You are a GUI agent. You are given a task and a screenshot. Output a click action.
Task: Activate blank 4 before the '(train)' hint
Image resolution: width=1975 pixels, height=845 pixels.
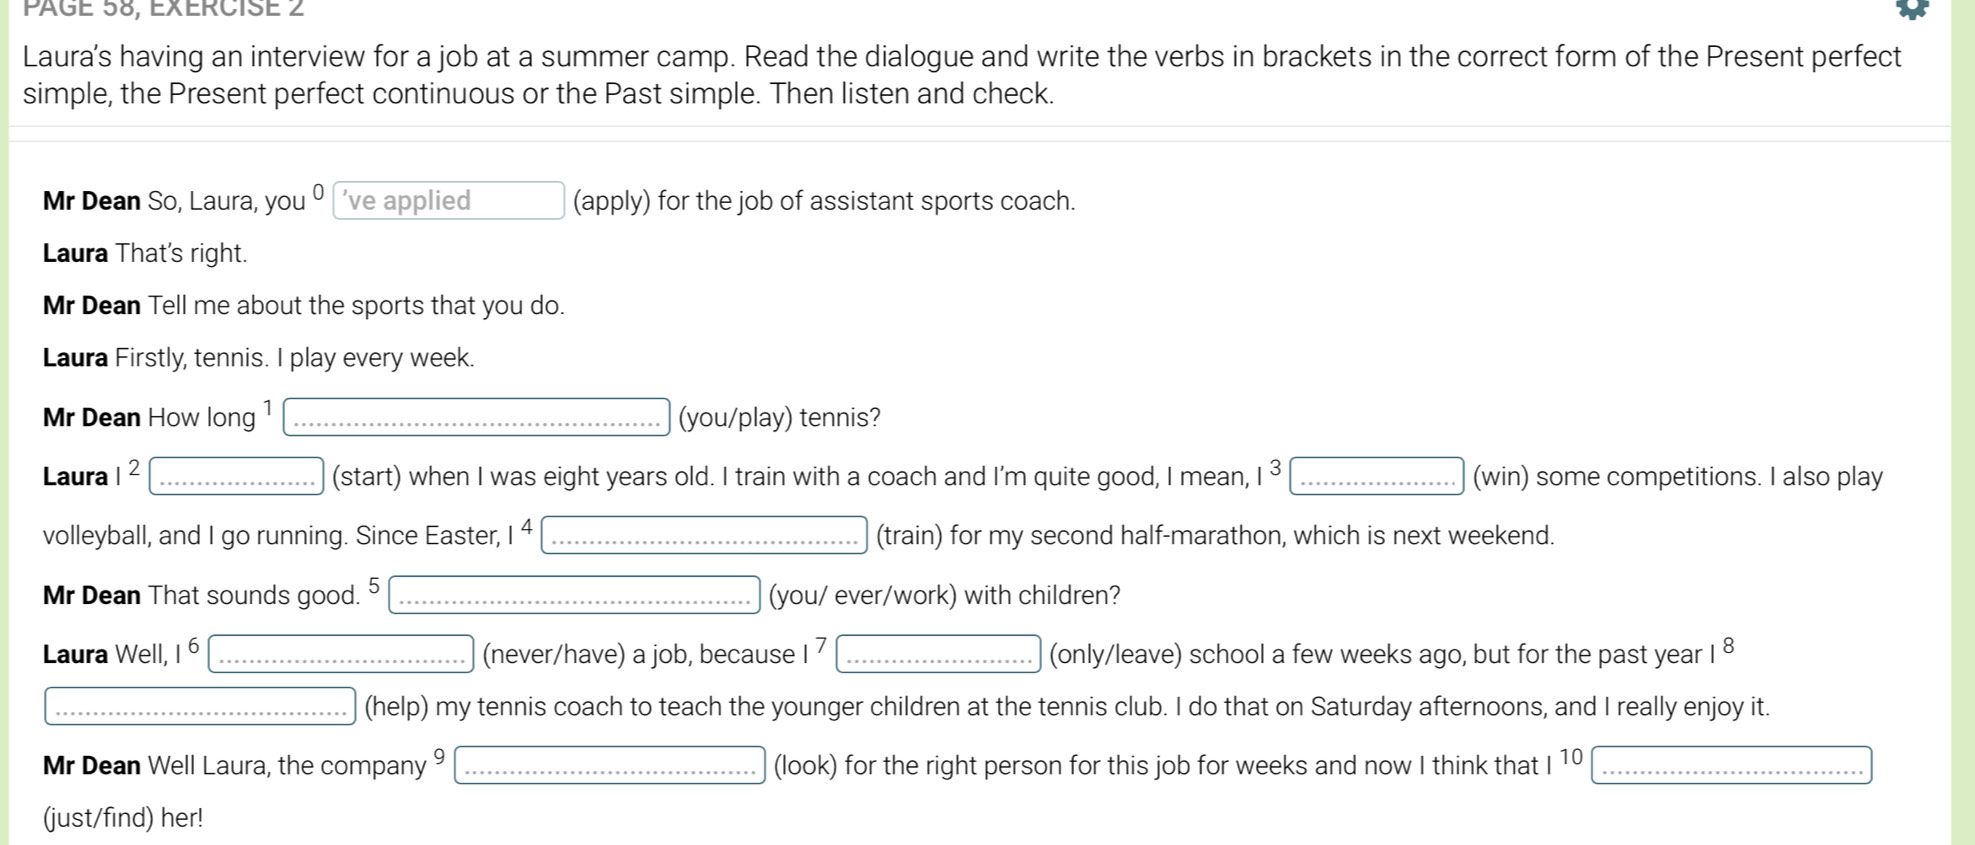(x=704, y=535)
